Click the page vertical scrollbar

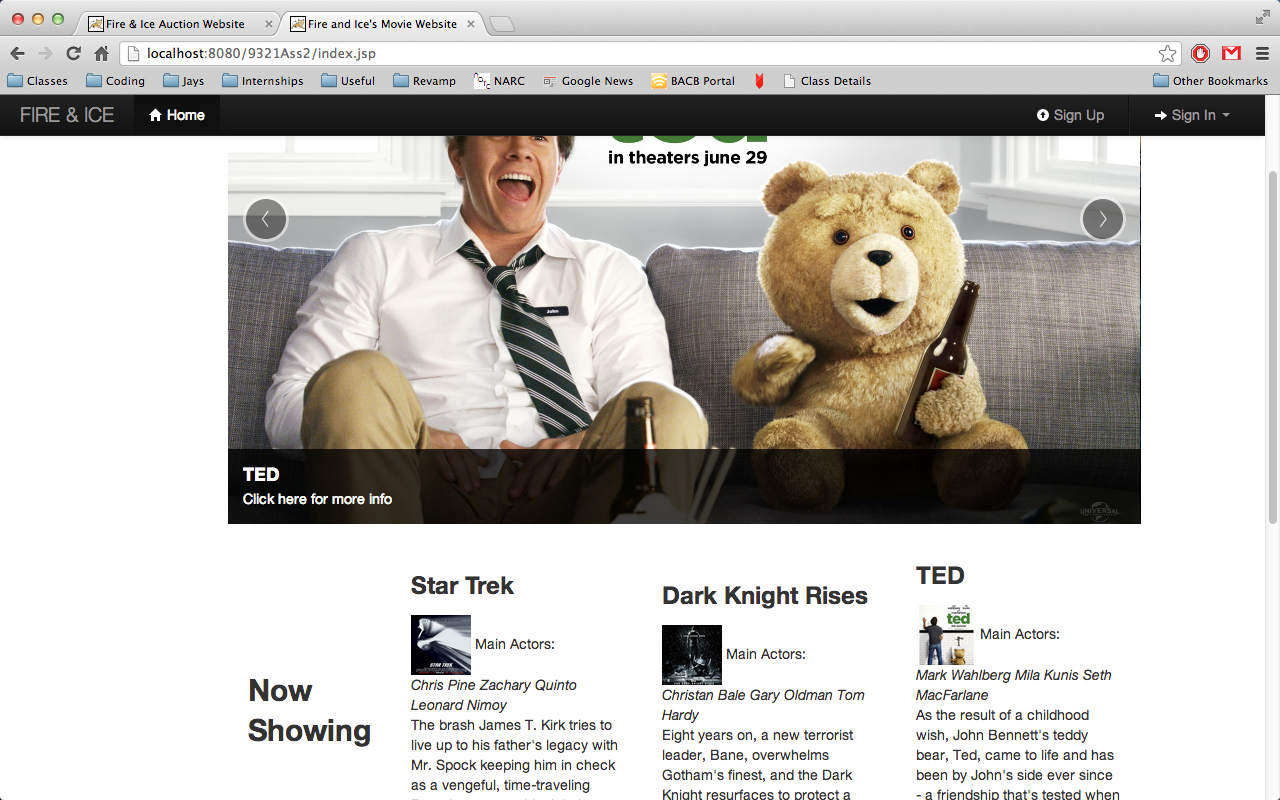point(1272,350)
